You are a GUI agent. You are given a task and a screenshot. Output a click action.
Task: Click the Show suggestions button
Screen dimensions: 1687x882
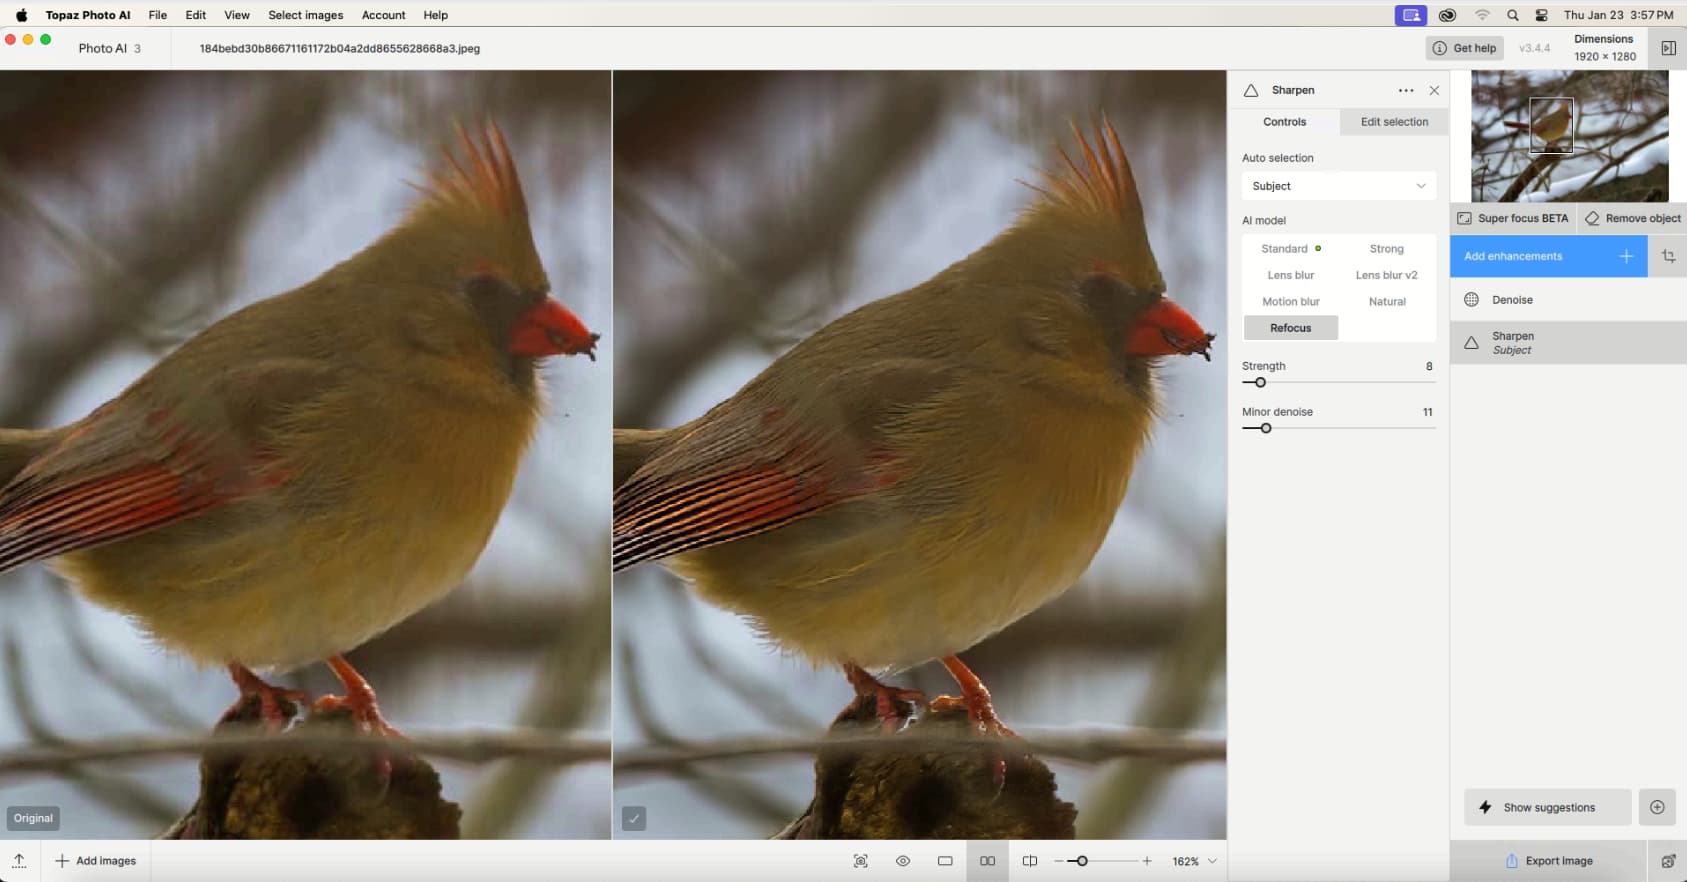(1547, 807)
